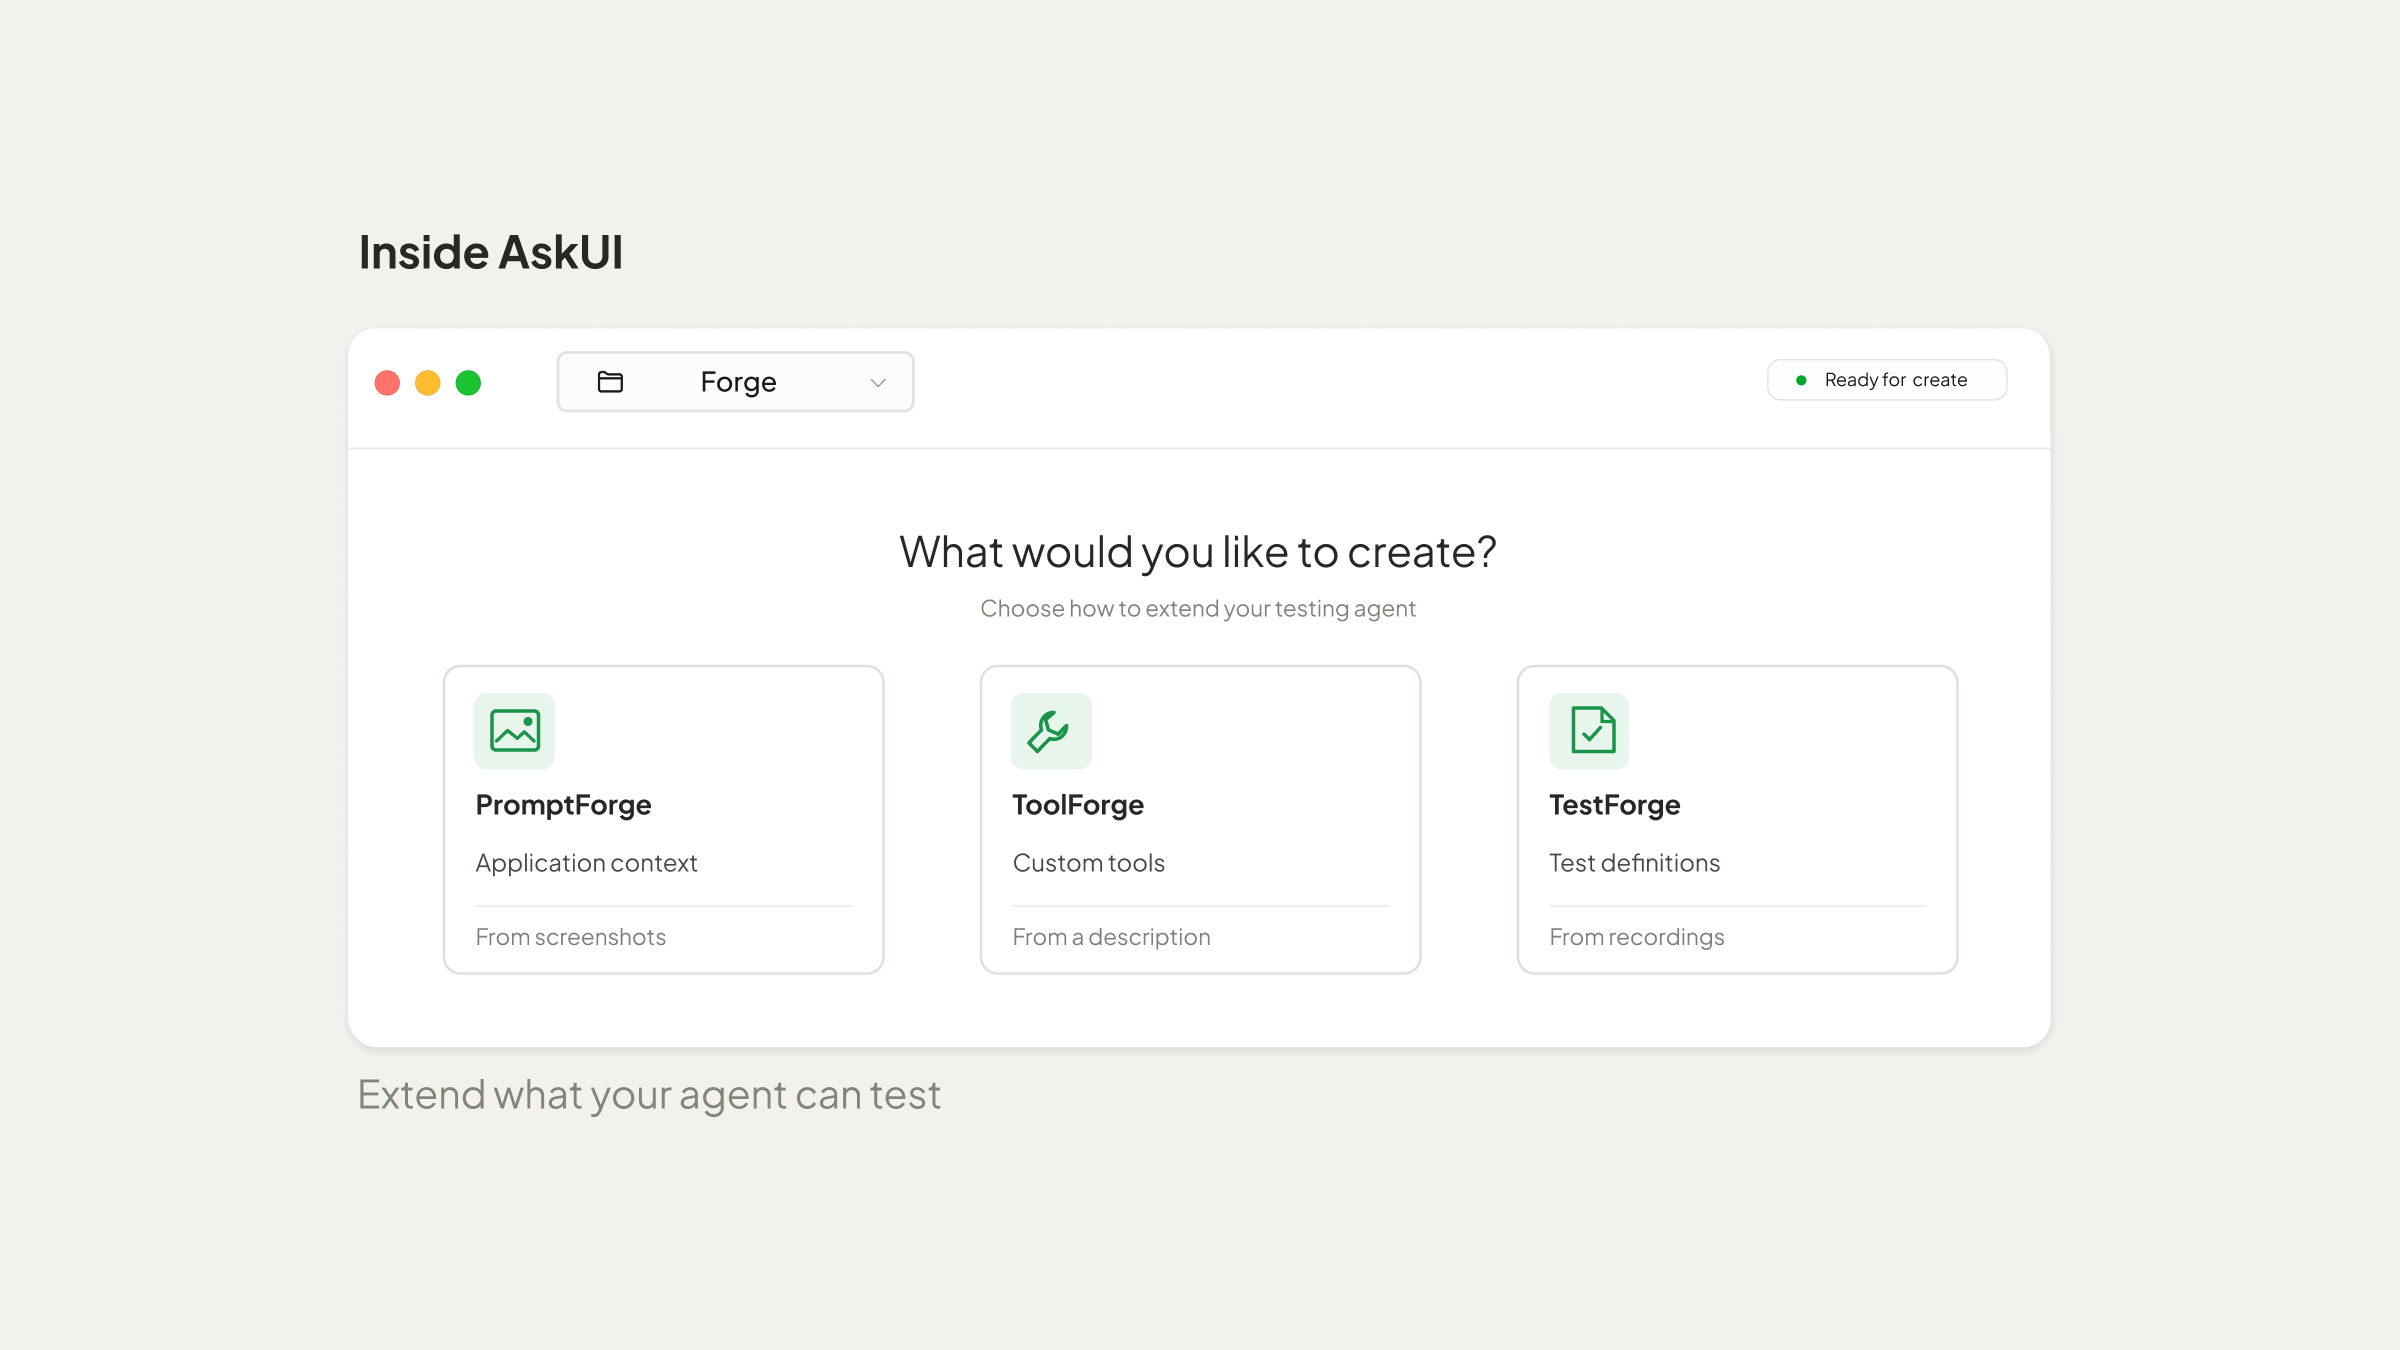2400x1350 pixels.
Task: Click the folder icon in Forge selector
Action: click(610, 382)
